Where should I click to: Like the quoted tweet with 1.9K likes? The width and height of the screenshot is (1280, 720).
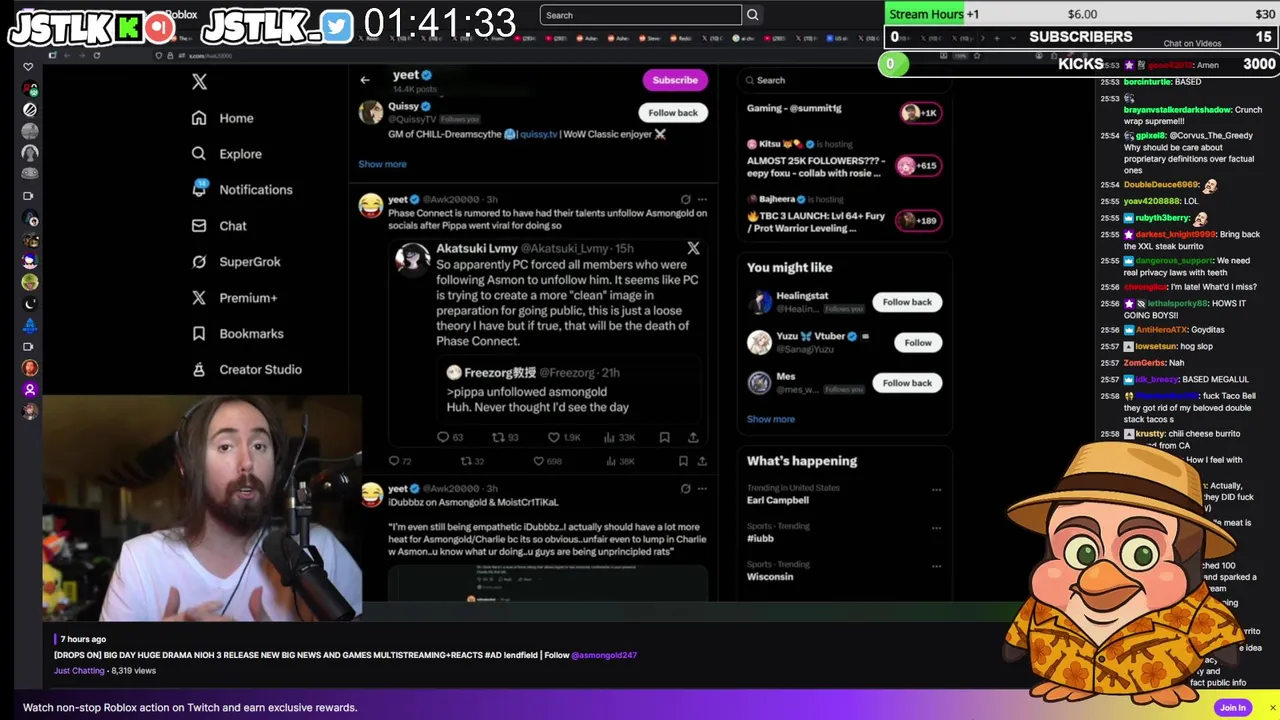[564, 437]
